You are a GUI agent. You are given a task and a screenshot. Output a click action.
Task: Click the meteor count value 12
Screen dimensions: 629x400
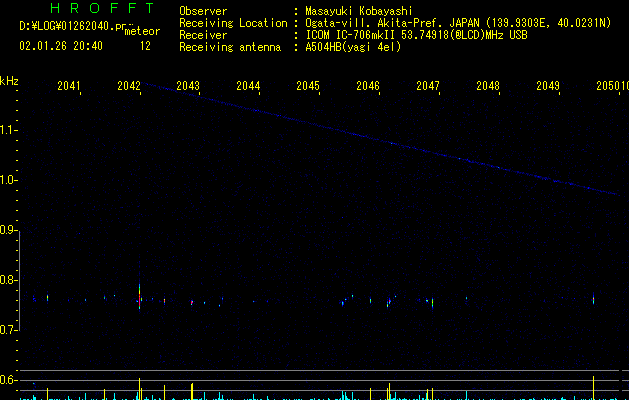click(145, 46)
